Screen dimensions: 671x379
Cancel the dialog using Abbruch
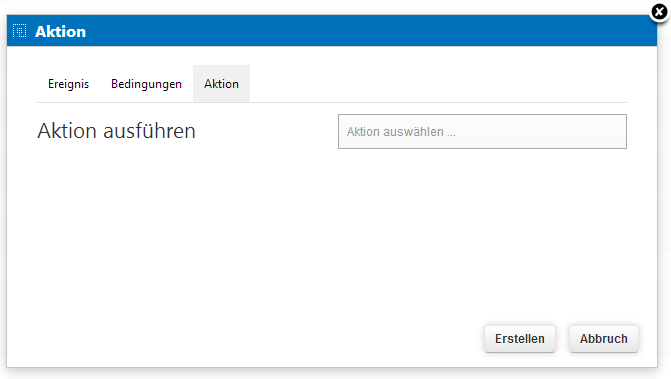click(x=603, y=339)
